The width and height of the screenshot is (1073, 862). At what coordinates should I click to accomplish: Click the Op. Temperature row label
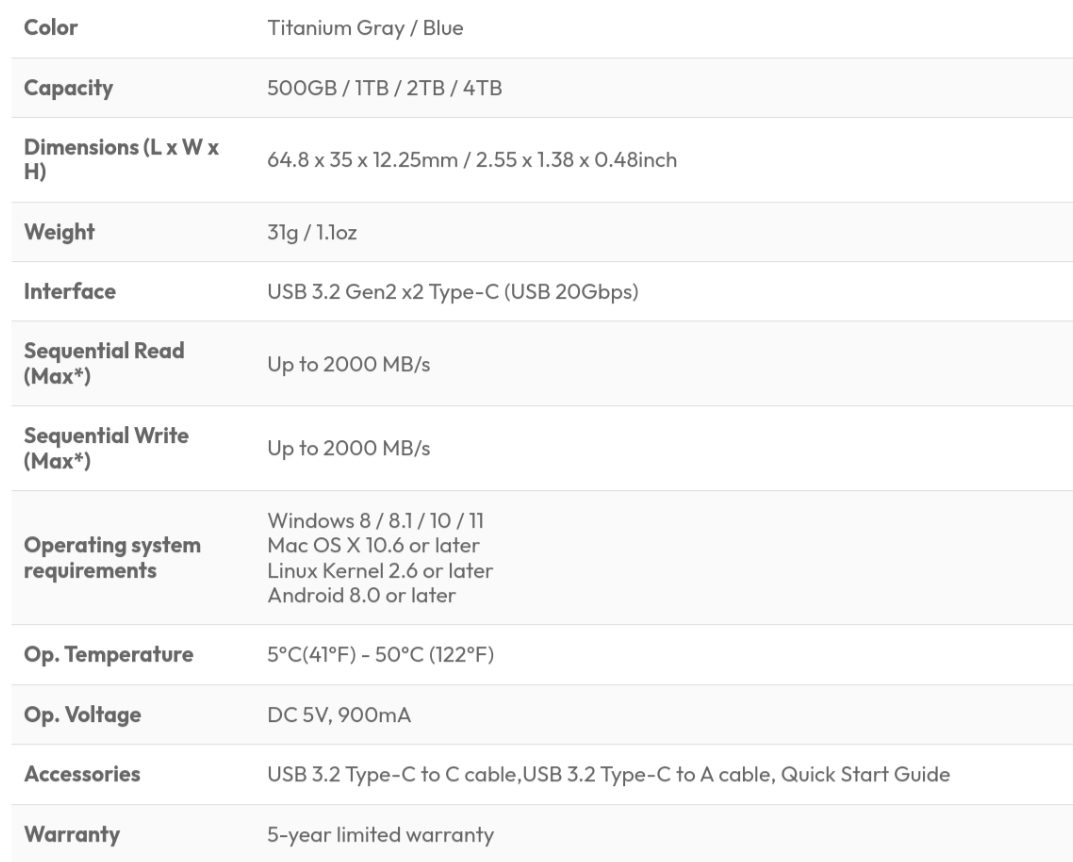point(108,655)
